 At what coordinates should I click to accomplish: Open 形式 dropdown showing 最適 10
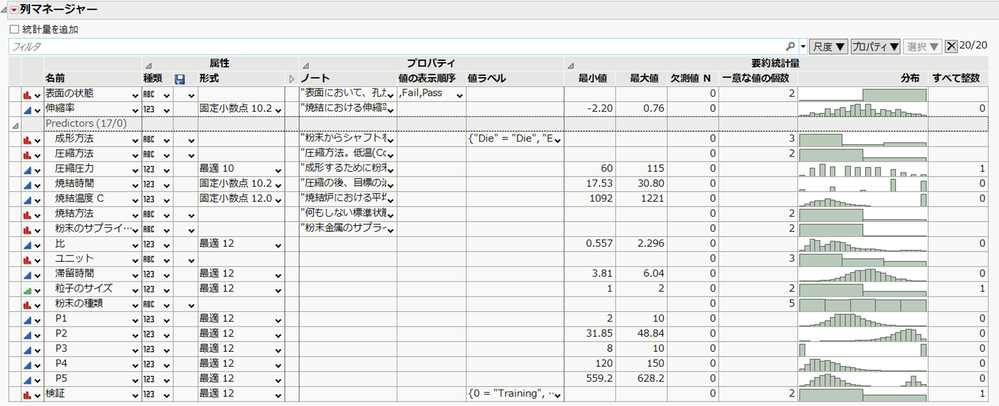[x=278, y=170]
